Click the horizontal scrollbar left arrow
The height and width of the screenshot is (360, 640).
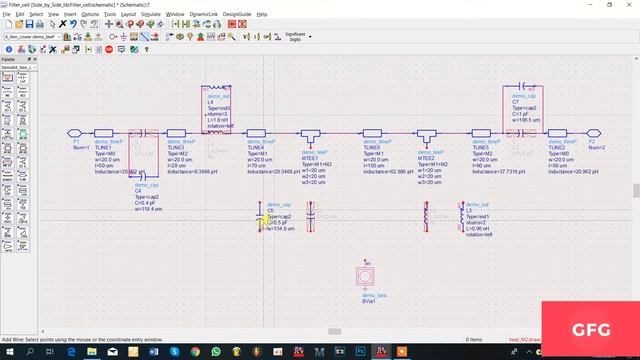click(x=43, y=331)
